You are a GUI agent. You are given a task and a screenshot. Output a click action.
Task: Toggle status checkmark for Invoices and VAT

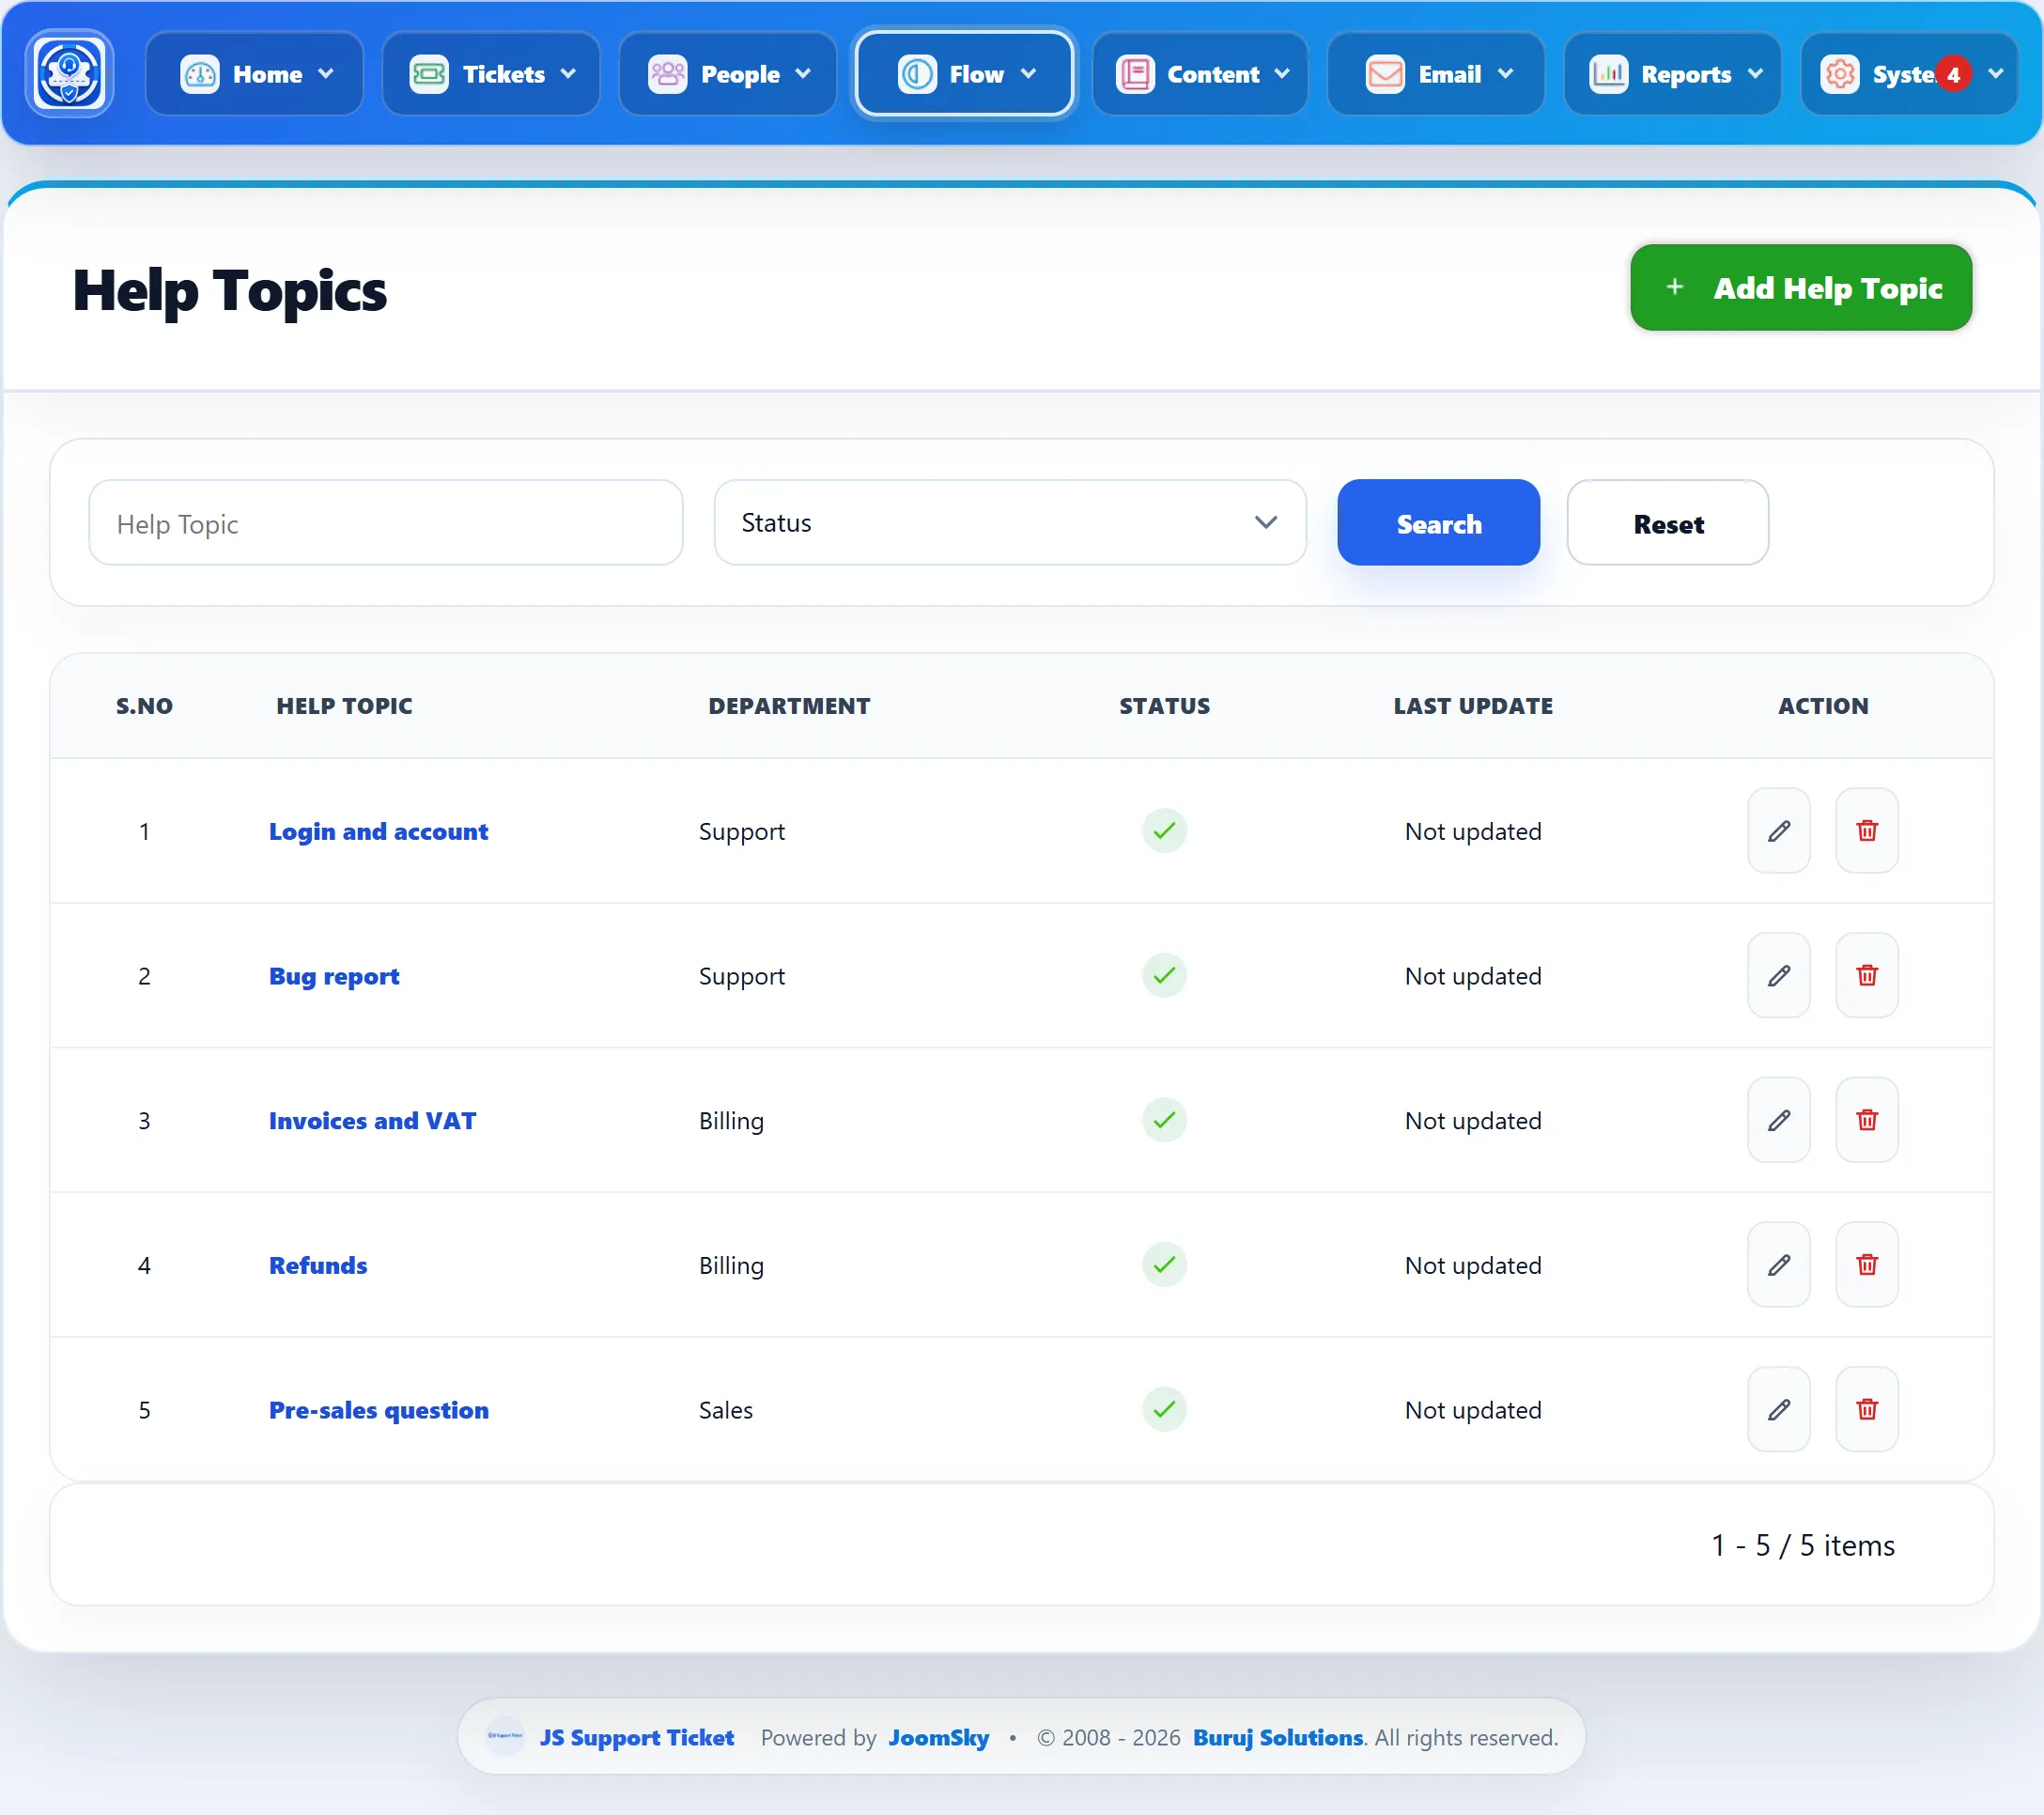[1164, 1120]
